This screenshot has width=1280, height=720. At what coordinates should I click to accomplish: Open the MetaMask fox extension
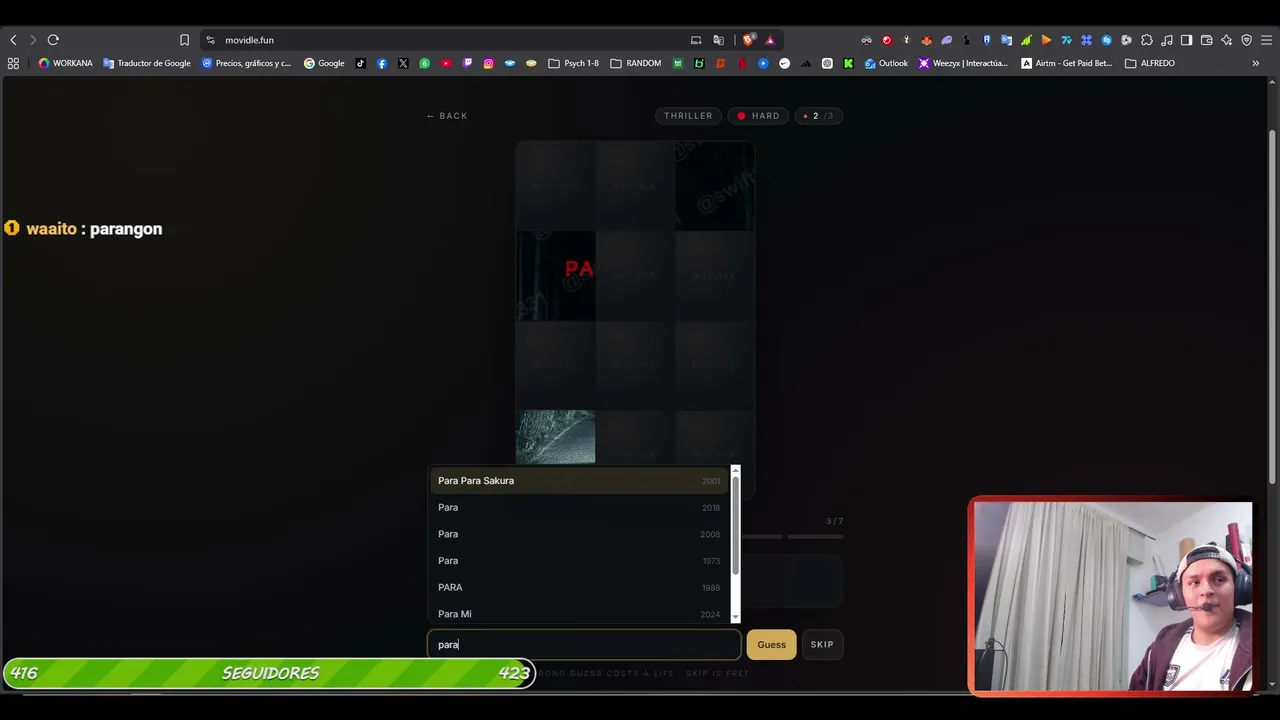[x=926, y=40]
